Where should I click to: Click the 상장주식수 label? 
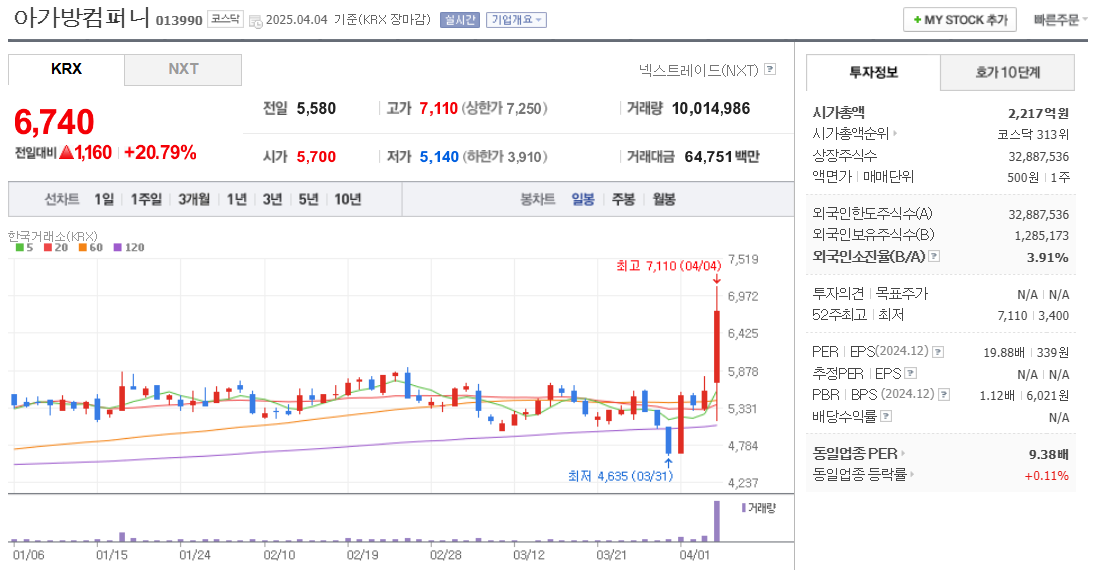845,155
